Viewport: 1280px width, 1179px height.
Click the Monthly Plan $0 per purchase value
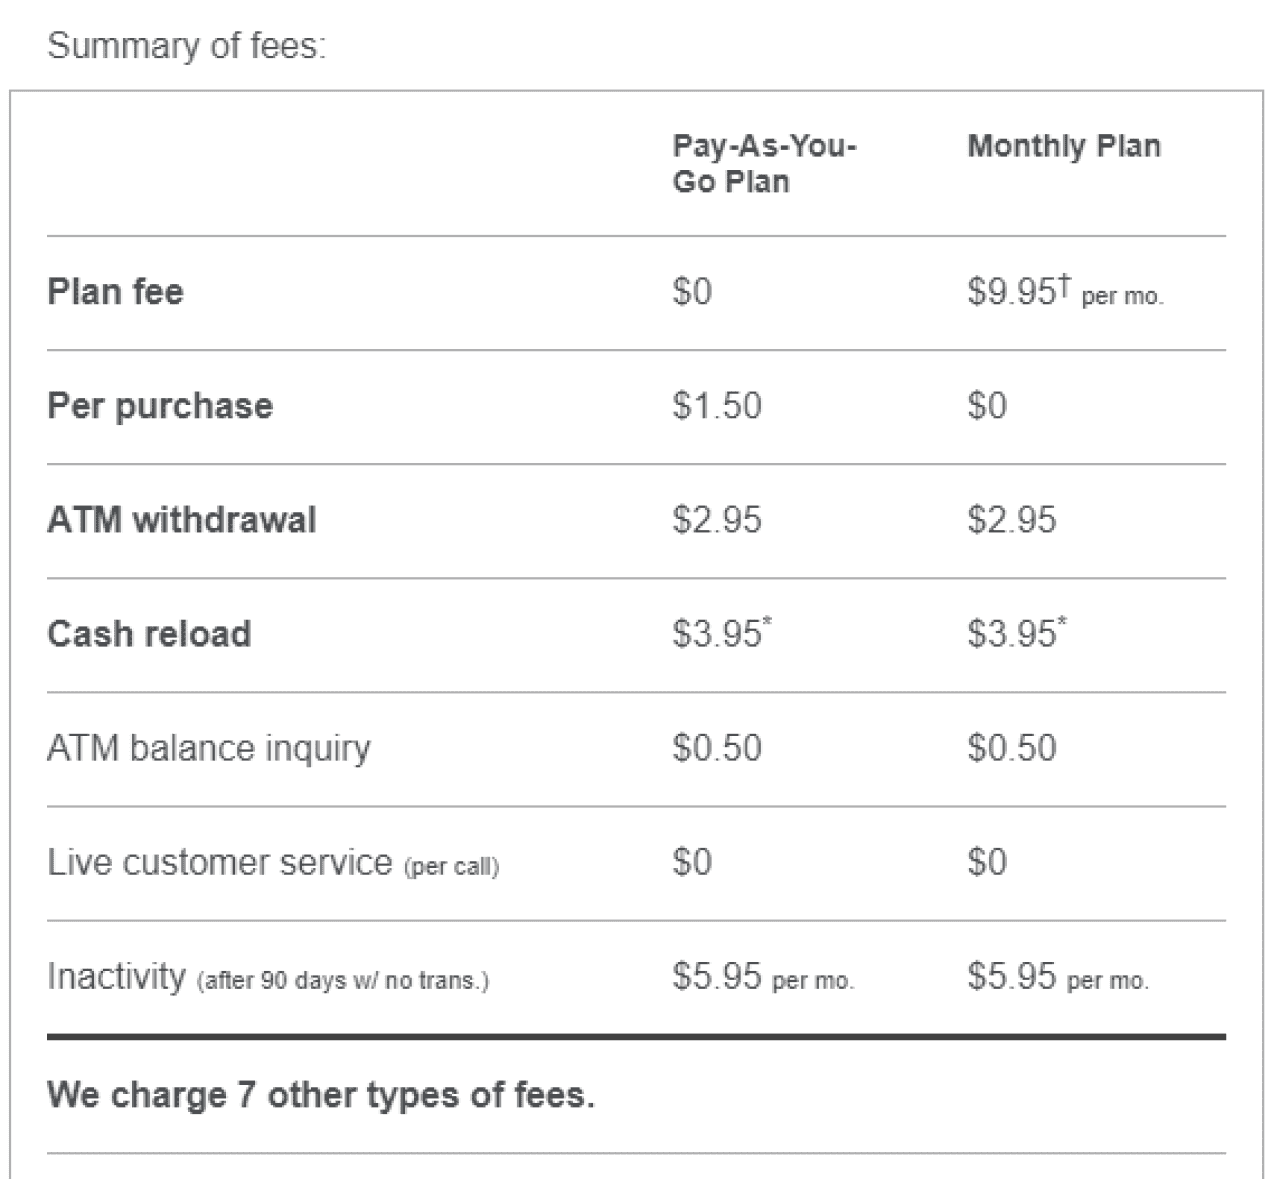pos(987,406)
